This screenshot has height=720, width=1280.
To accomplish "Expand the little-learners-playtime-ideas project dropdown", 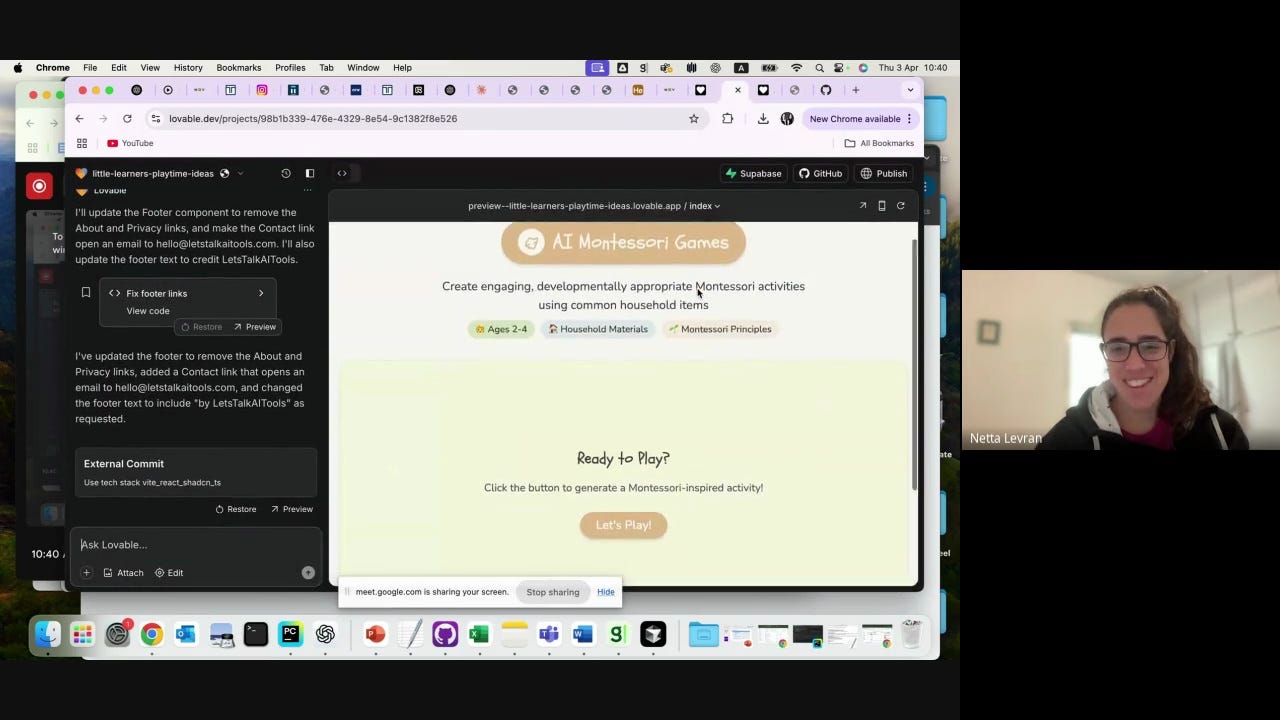I will pyautogui.click(x=240, y=173).
